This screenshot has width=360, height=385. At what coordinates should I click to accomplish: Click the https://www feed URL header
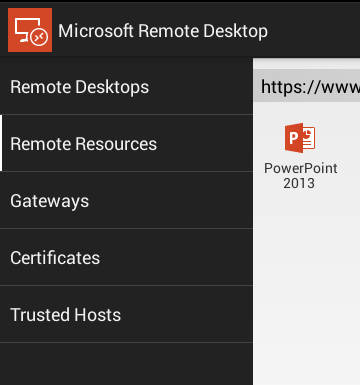pyautogui.click(x=307, y=86)
